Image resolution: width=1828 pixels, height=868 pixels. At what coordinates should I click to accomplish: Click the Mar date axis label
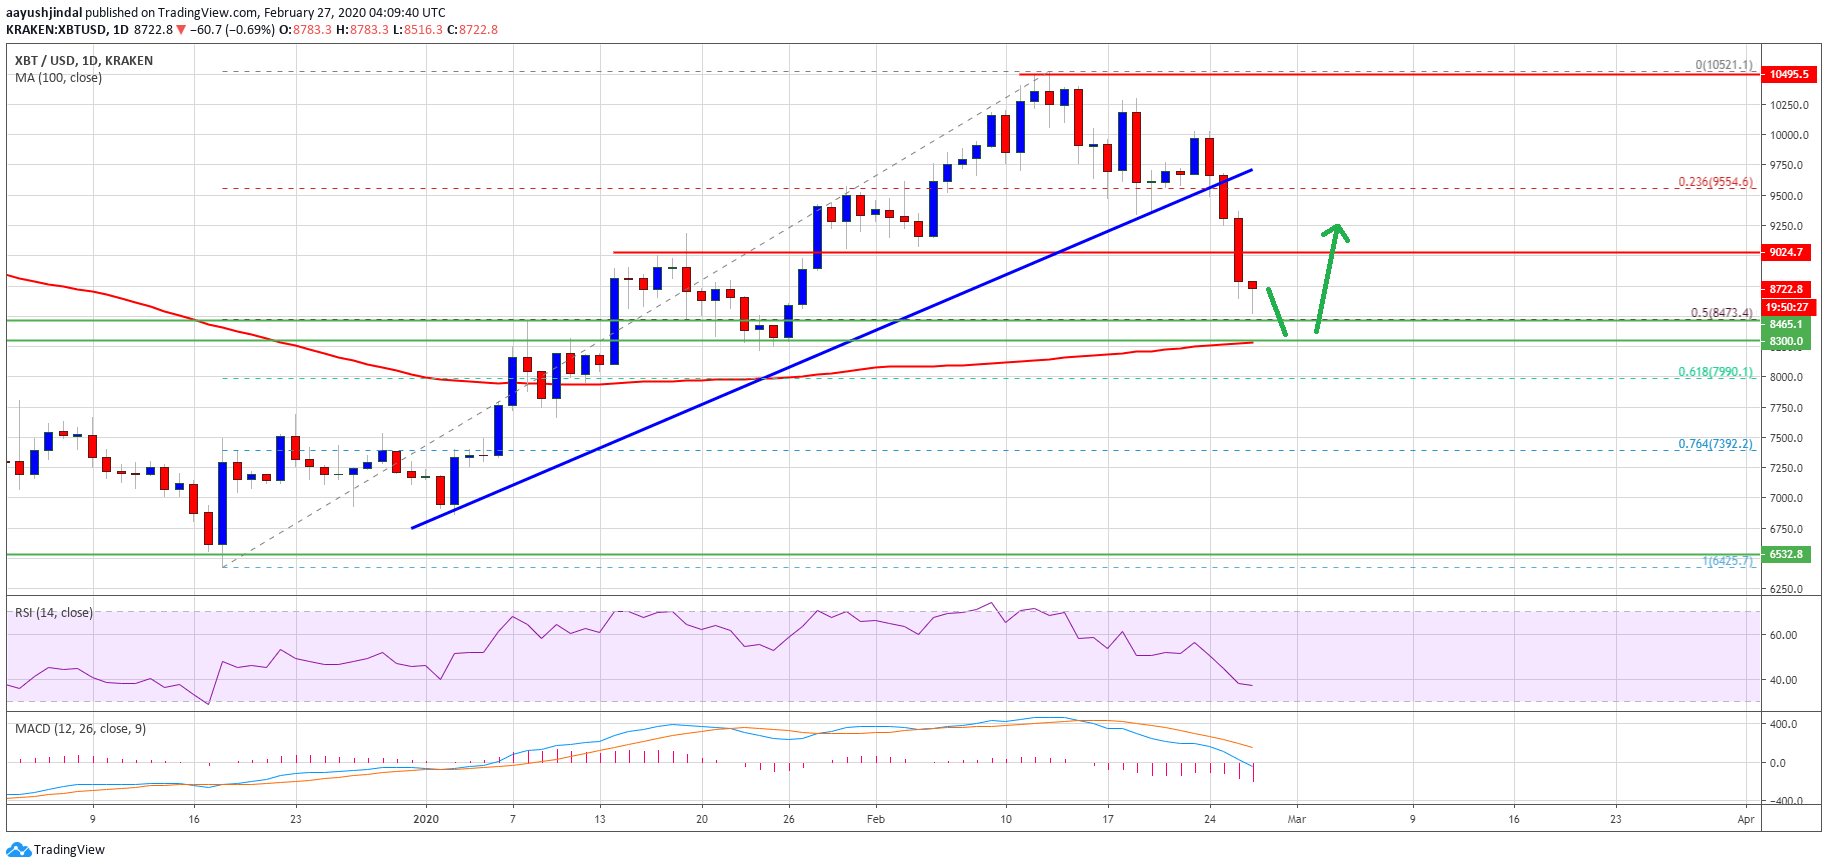[x=1297, y=819]
